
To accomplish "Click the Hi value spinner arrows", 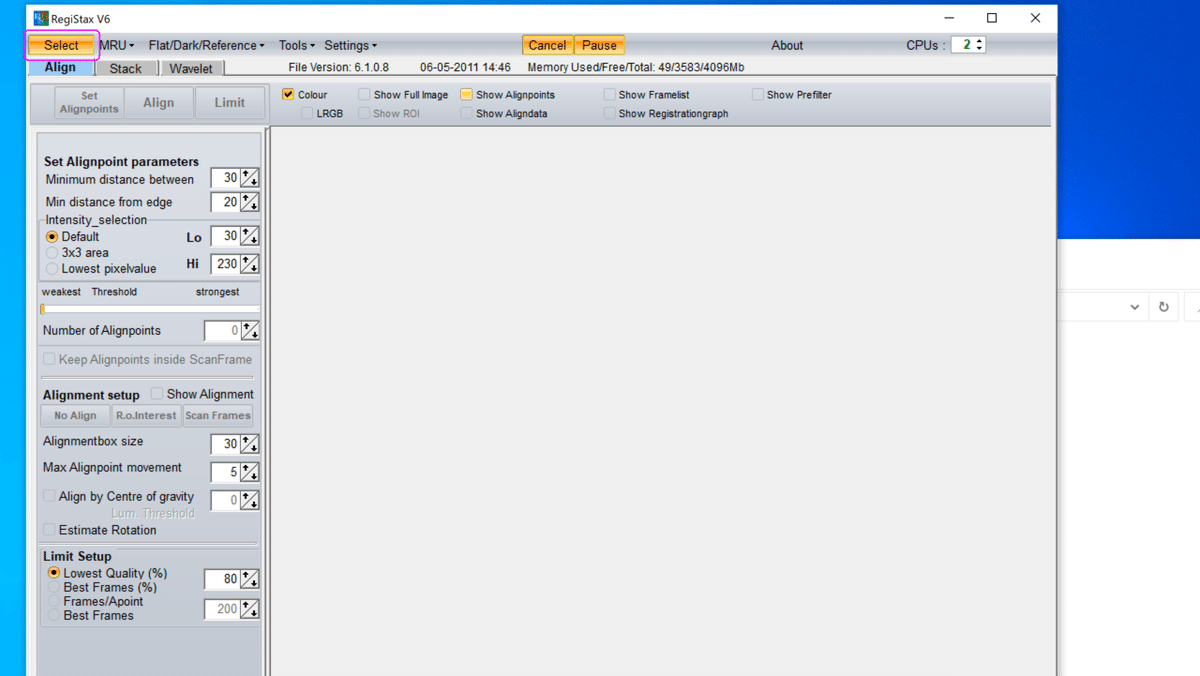I will click(250, 264).
